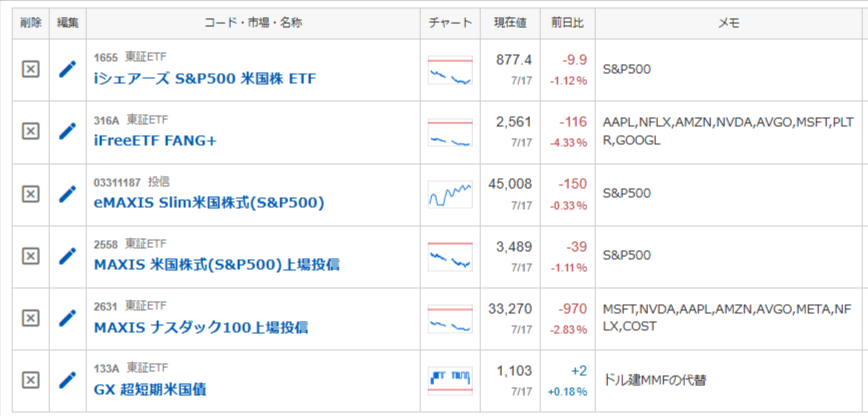View the GX 超短期米国債 mini chart
Image resolution: width=868 pixels, height=416 pixels.
pos(450,380)
